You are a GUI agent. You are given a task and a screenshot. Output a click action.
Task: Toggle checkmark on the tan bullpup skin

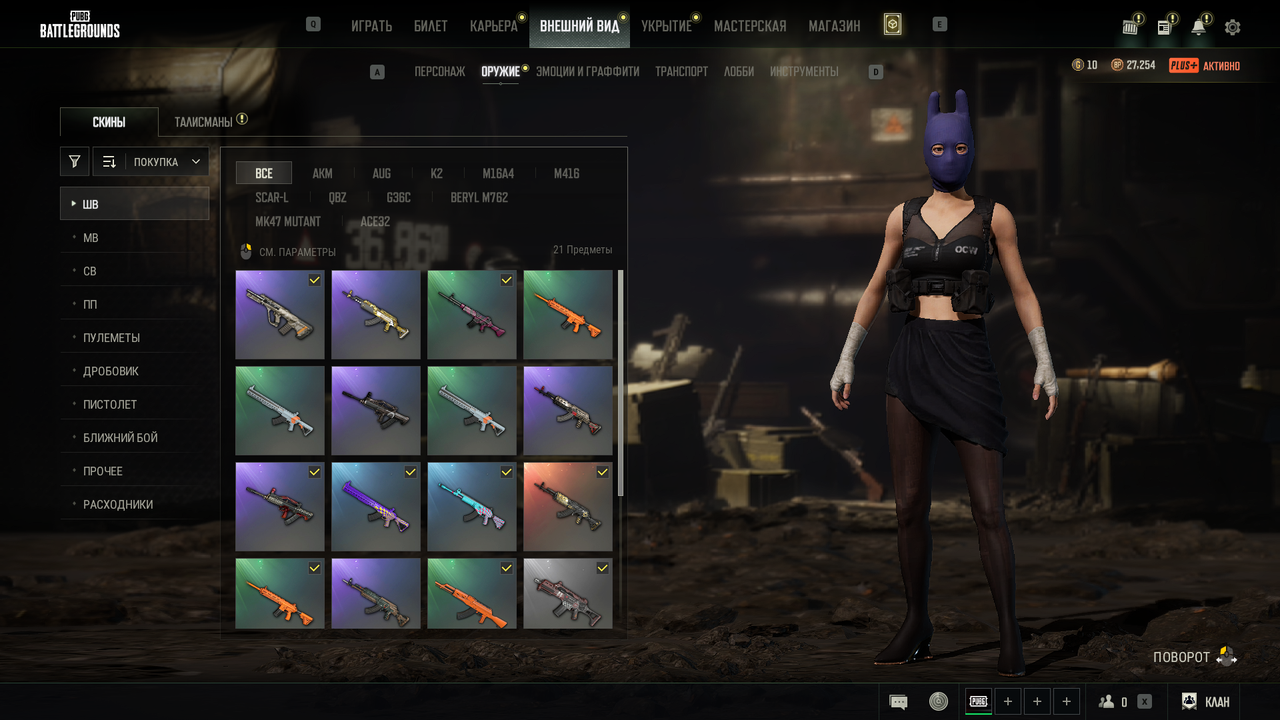pos(314,280)
